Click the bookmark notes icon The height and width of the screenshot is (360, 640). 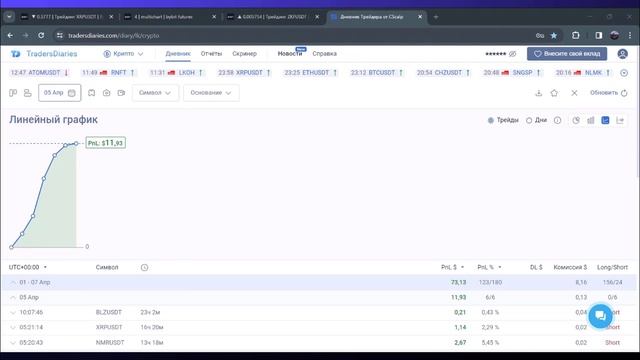pos(91,93)
